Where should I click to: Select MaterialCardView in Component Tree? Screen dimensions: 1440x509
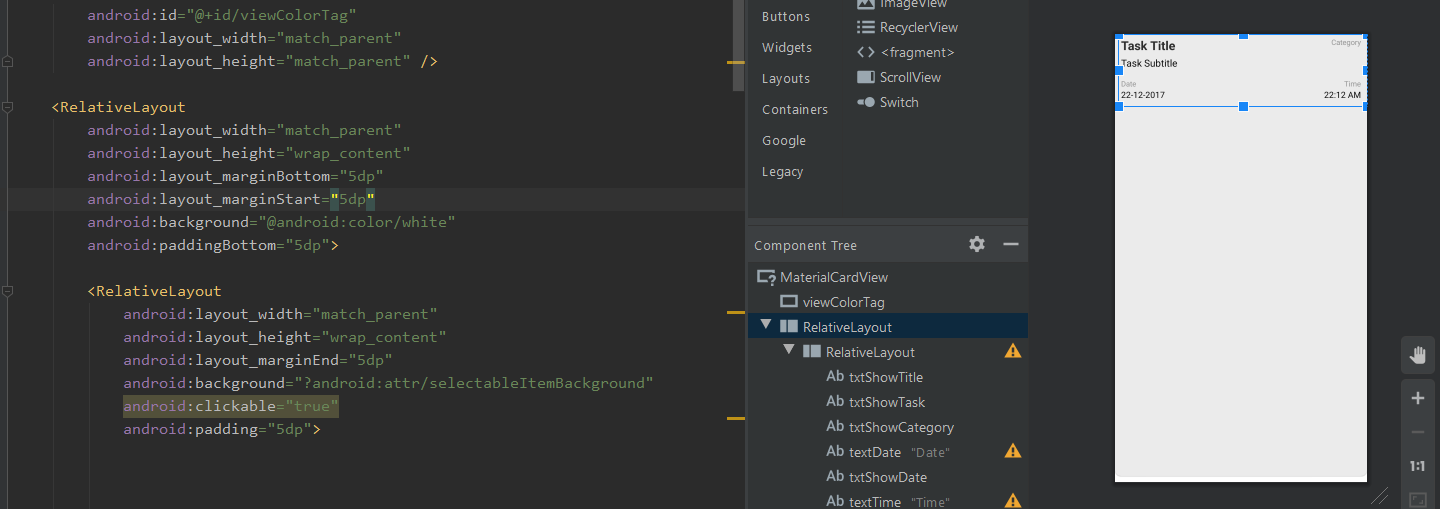tap(833, 277)
